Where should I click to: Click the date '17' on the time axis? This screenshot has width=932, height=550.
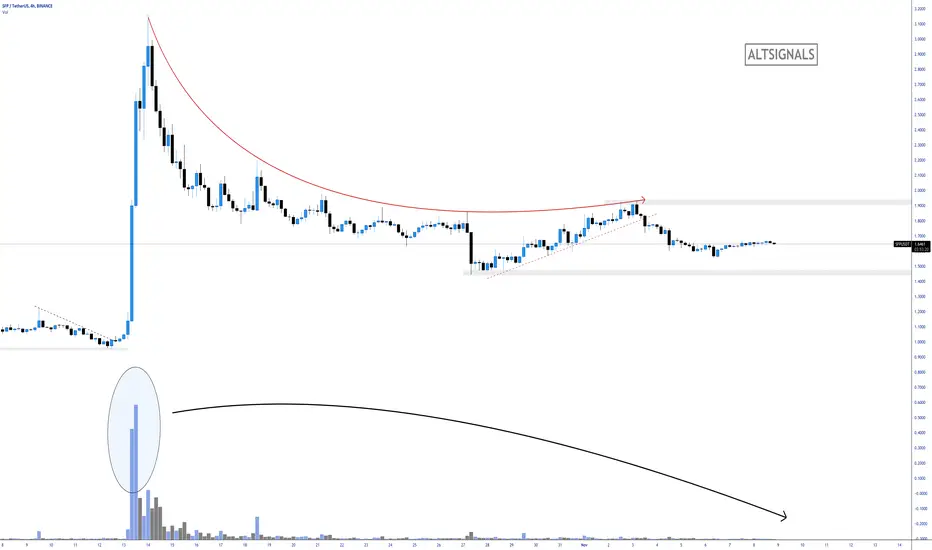(221, 545)
